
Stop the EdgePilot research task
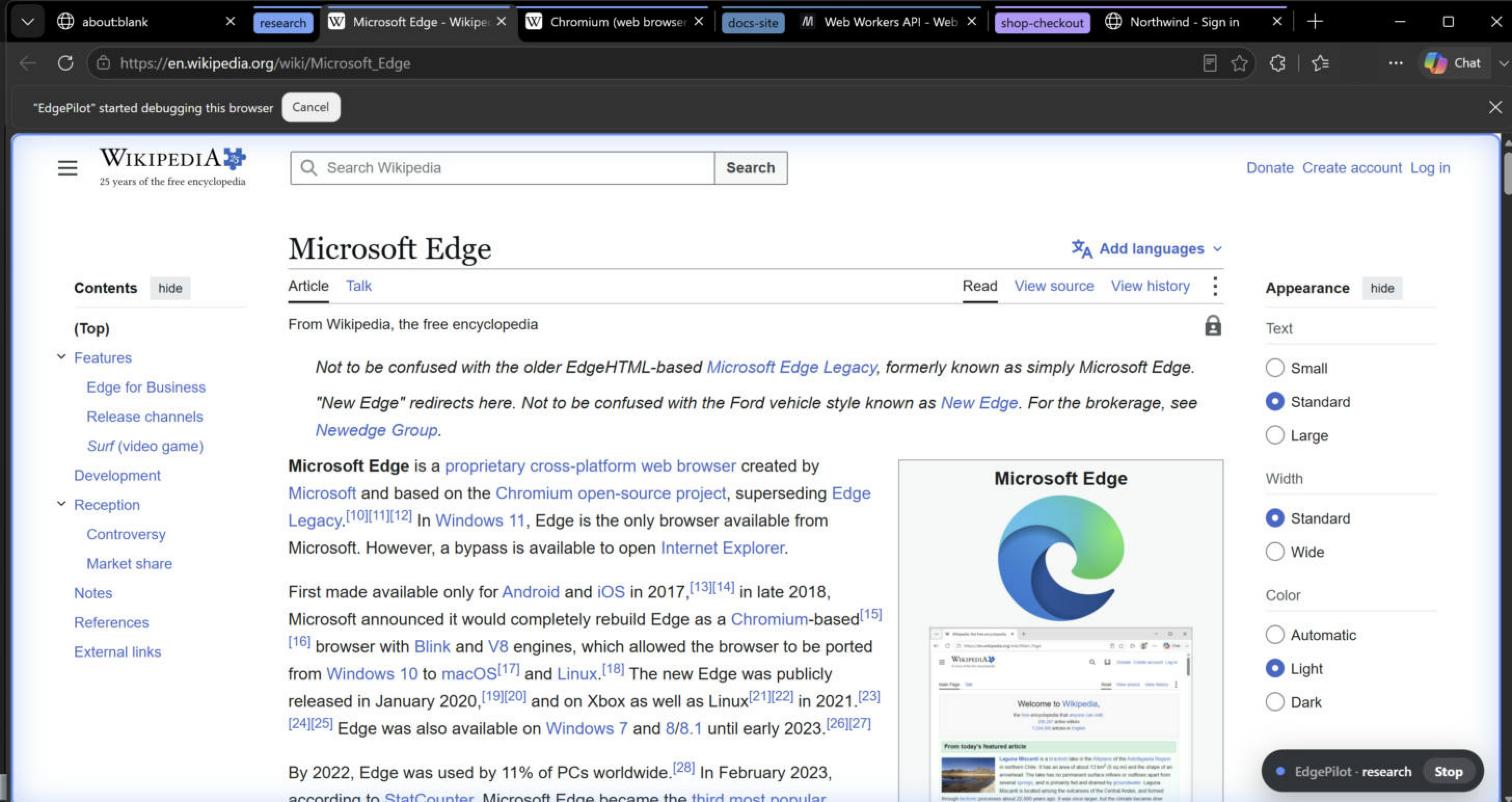1448,771
